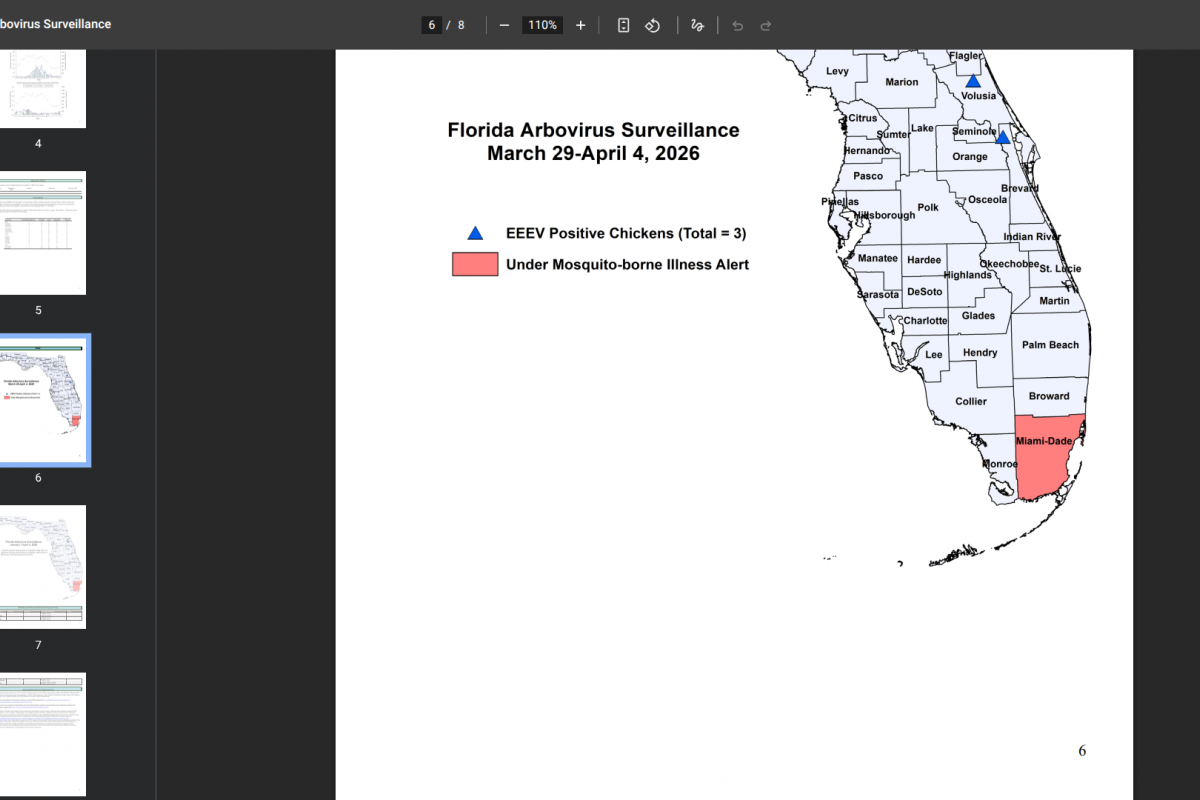1200x800 pixels.
Task: Select the highlighted page 6 thumbnail
Action: coord(40,400)
